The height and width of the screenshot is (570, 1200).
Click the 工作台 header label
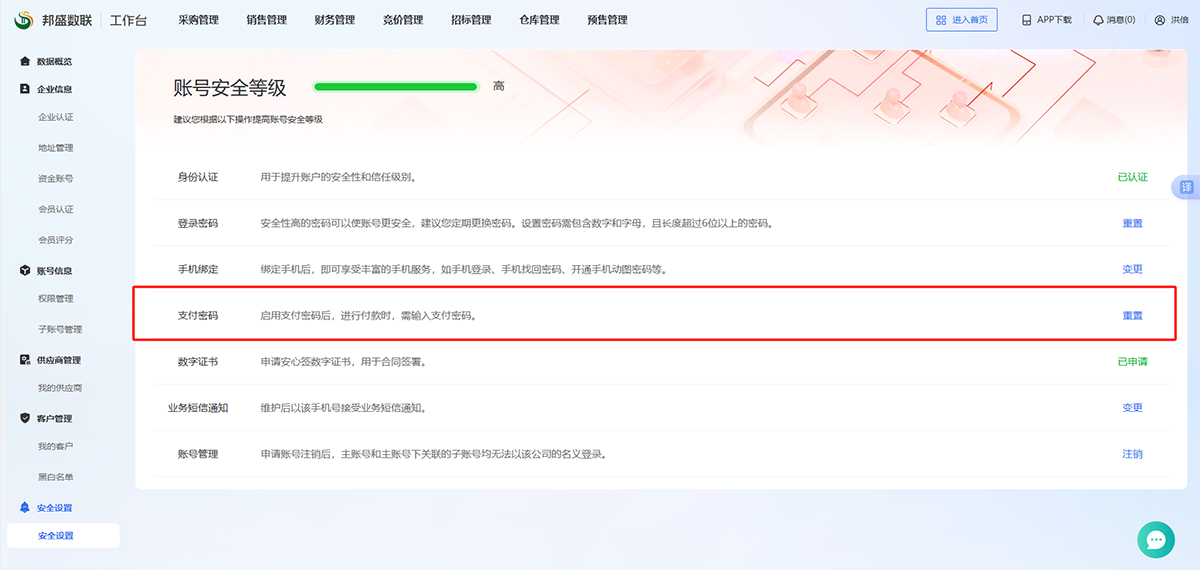(x=129, y=20)
